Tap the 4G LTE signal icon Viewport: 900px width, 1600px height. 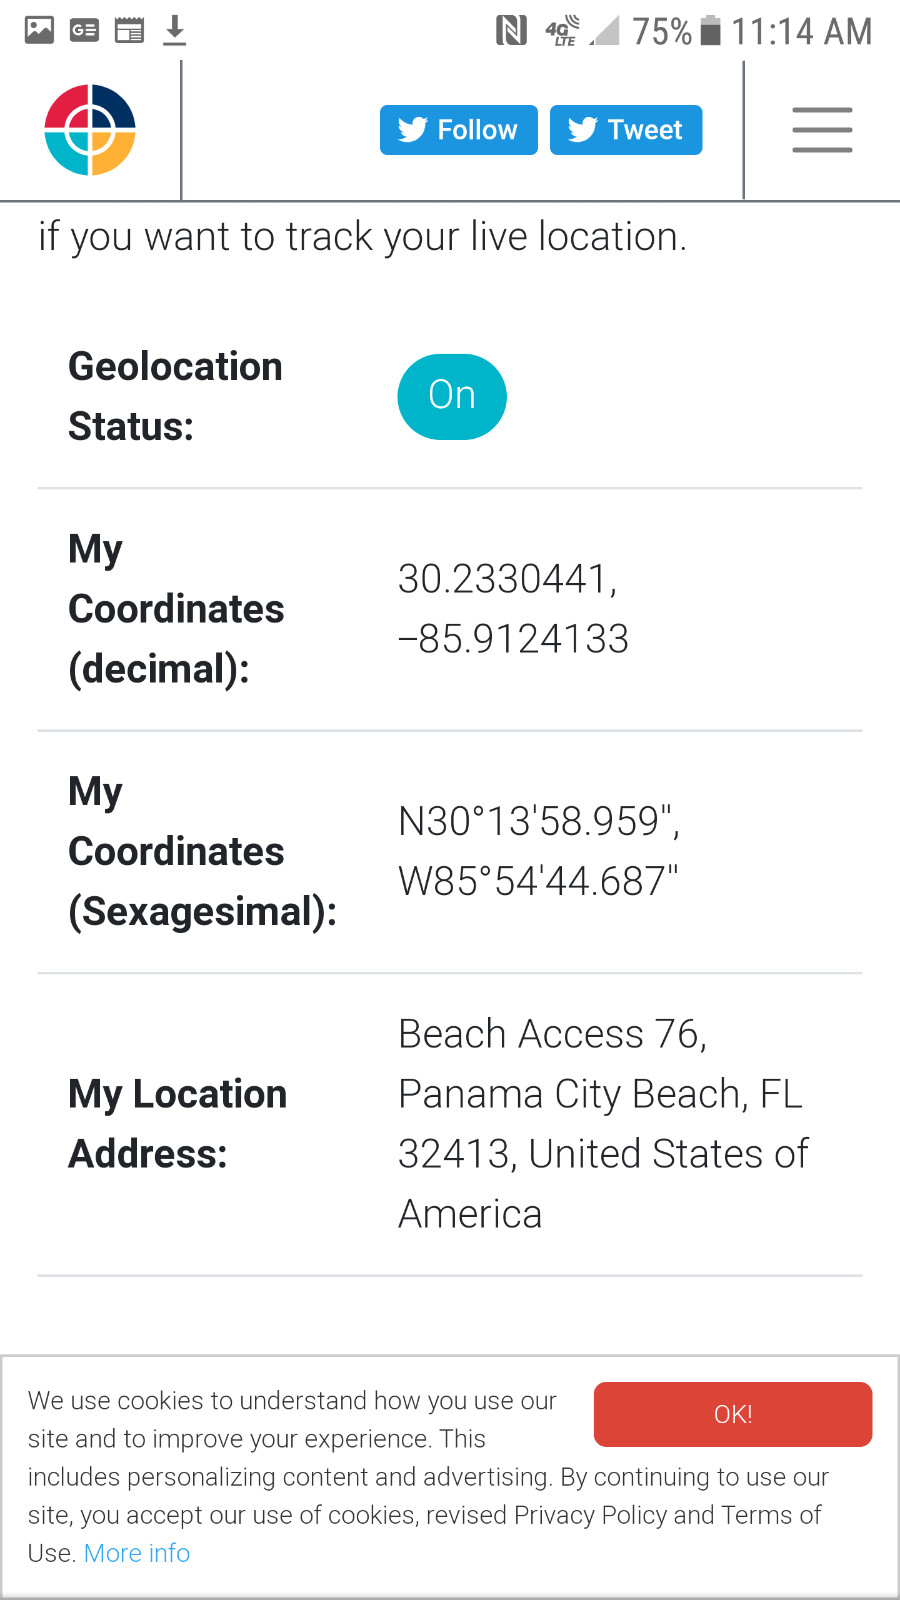tap(562, 31)
